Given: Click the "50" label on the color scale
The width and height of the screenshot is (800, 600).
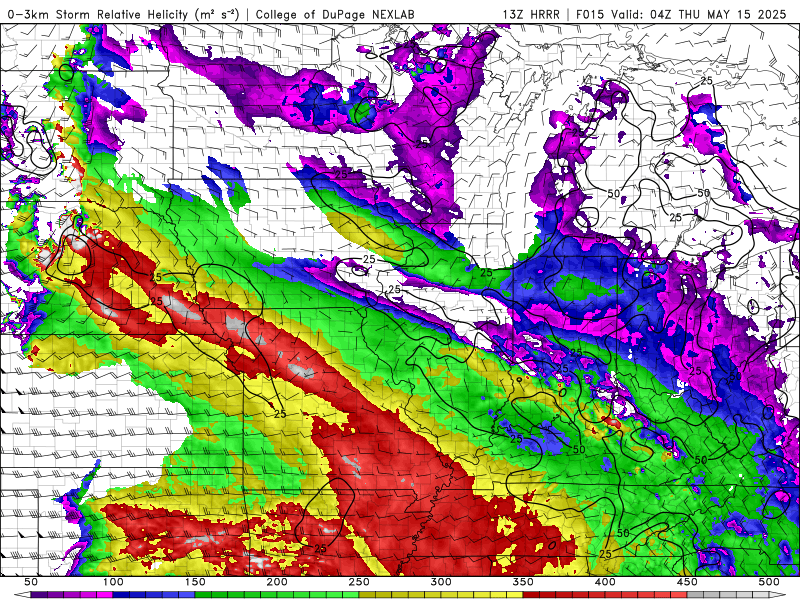Looking at the screenshot, I should 31,582.
